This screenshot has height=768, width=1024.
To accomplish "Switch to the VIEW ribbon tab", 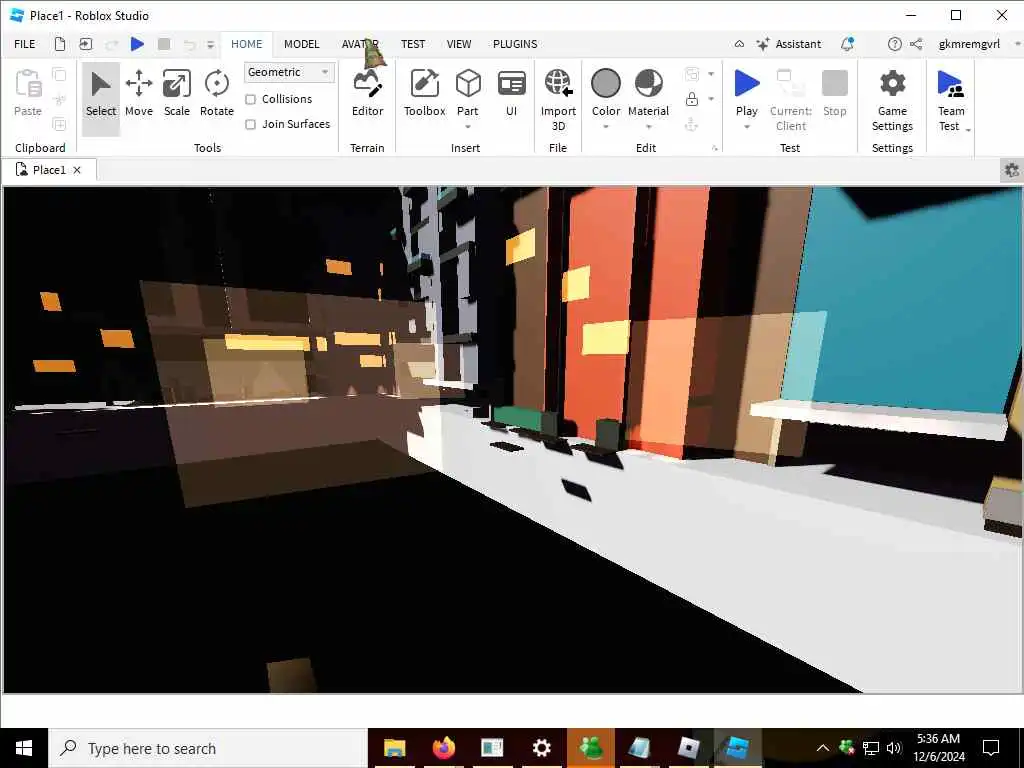I will click(x=458, y=44).
